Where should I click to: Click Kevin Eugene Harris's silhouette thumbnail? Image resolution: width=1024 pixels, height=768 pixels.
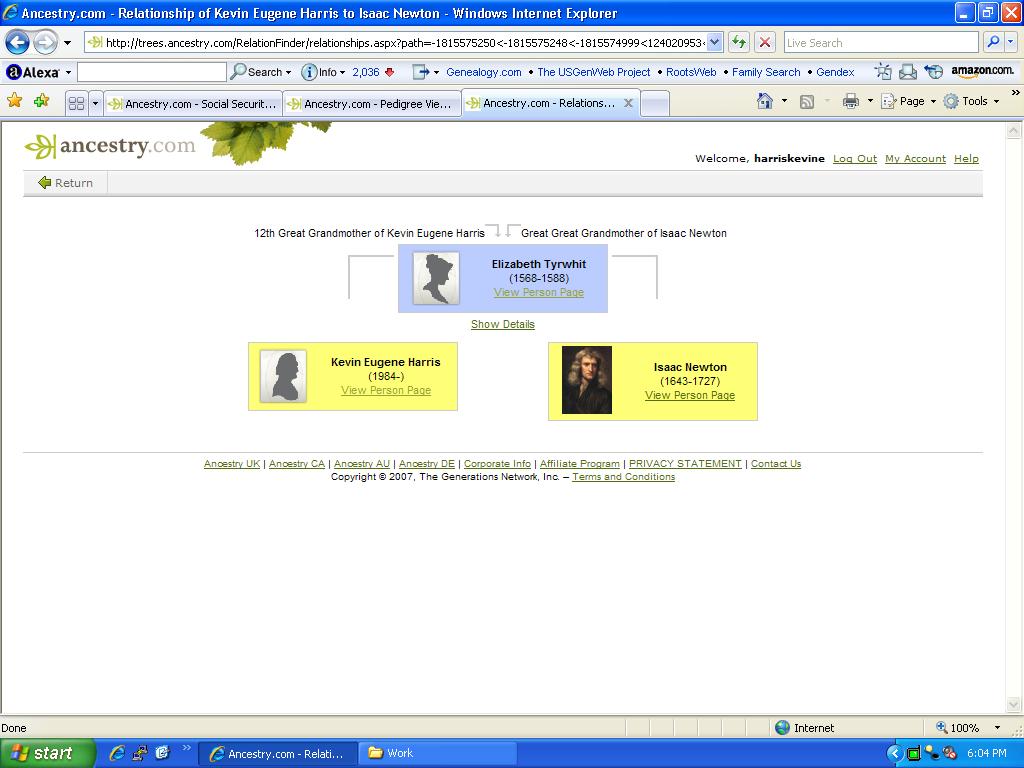click(283, 376)
